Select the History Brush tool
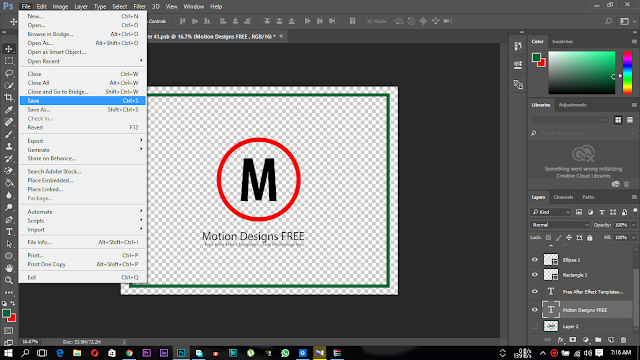 [x=9, y=159]
